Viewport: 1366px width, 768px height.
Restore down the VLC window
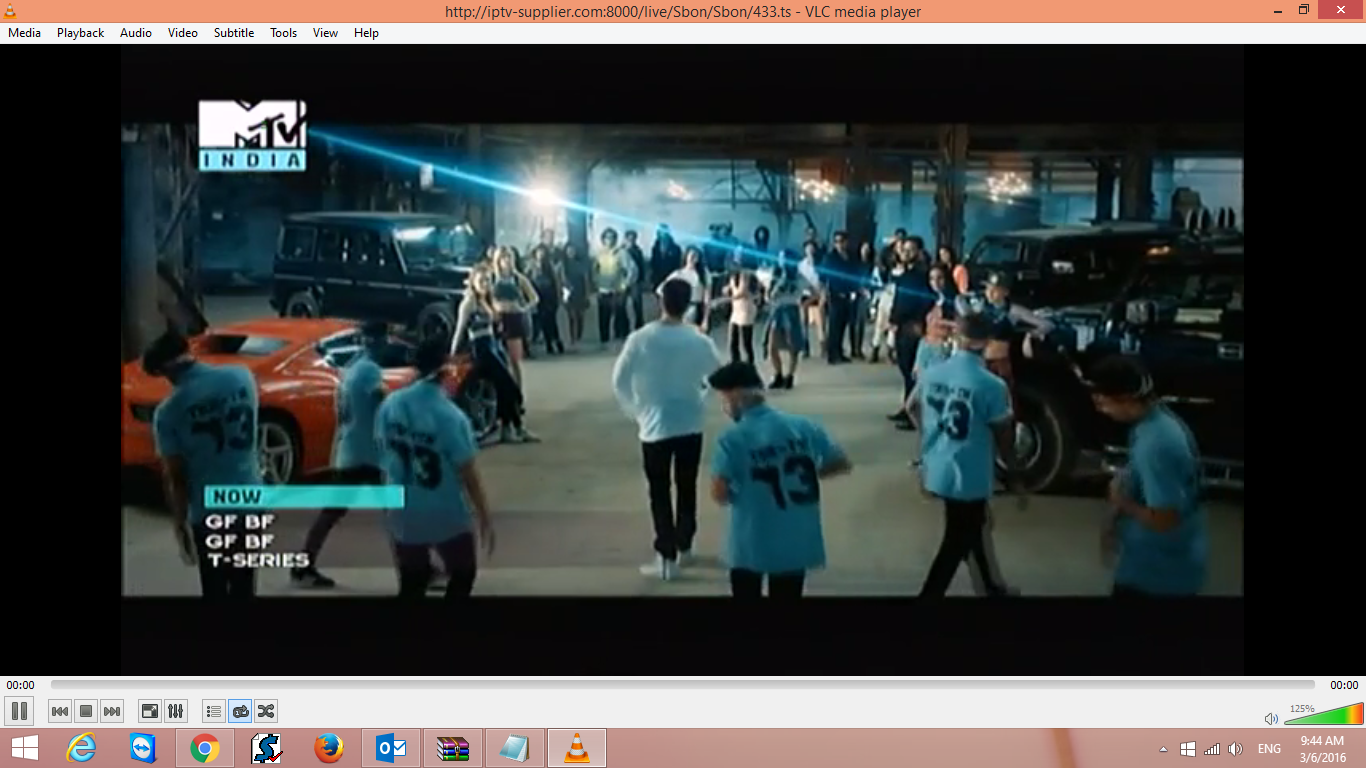click(1304, 10)
